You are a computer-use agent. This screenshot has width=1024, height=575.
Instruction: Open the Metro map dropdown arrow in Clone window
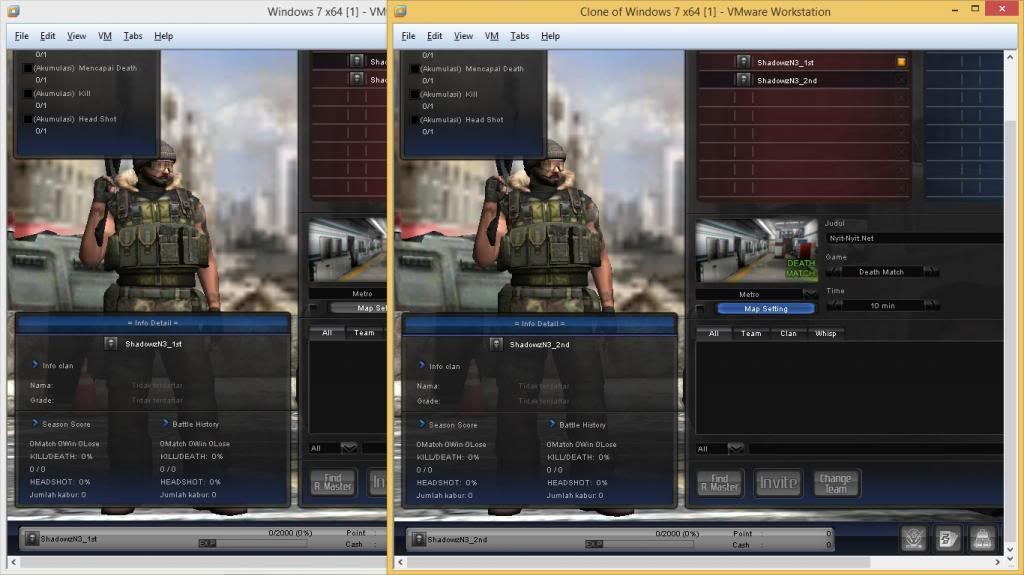810,294
